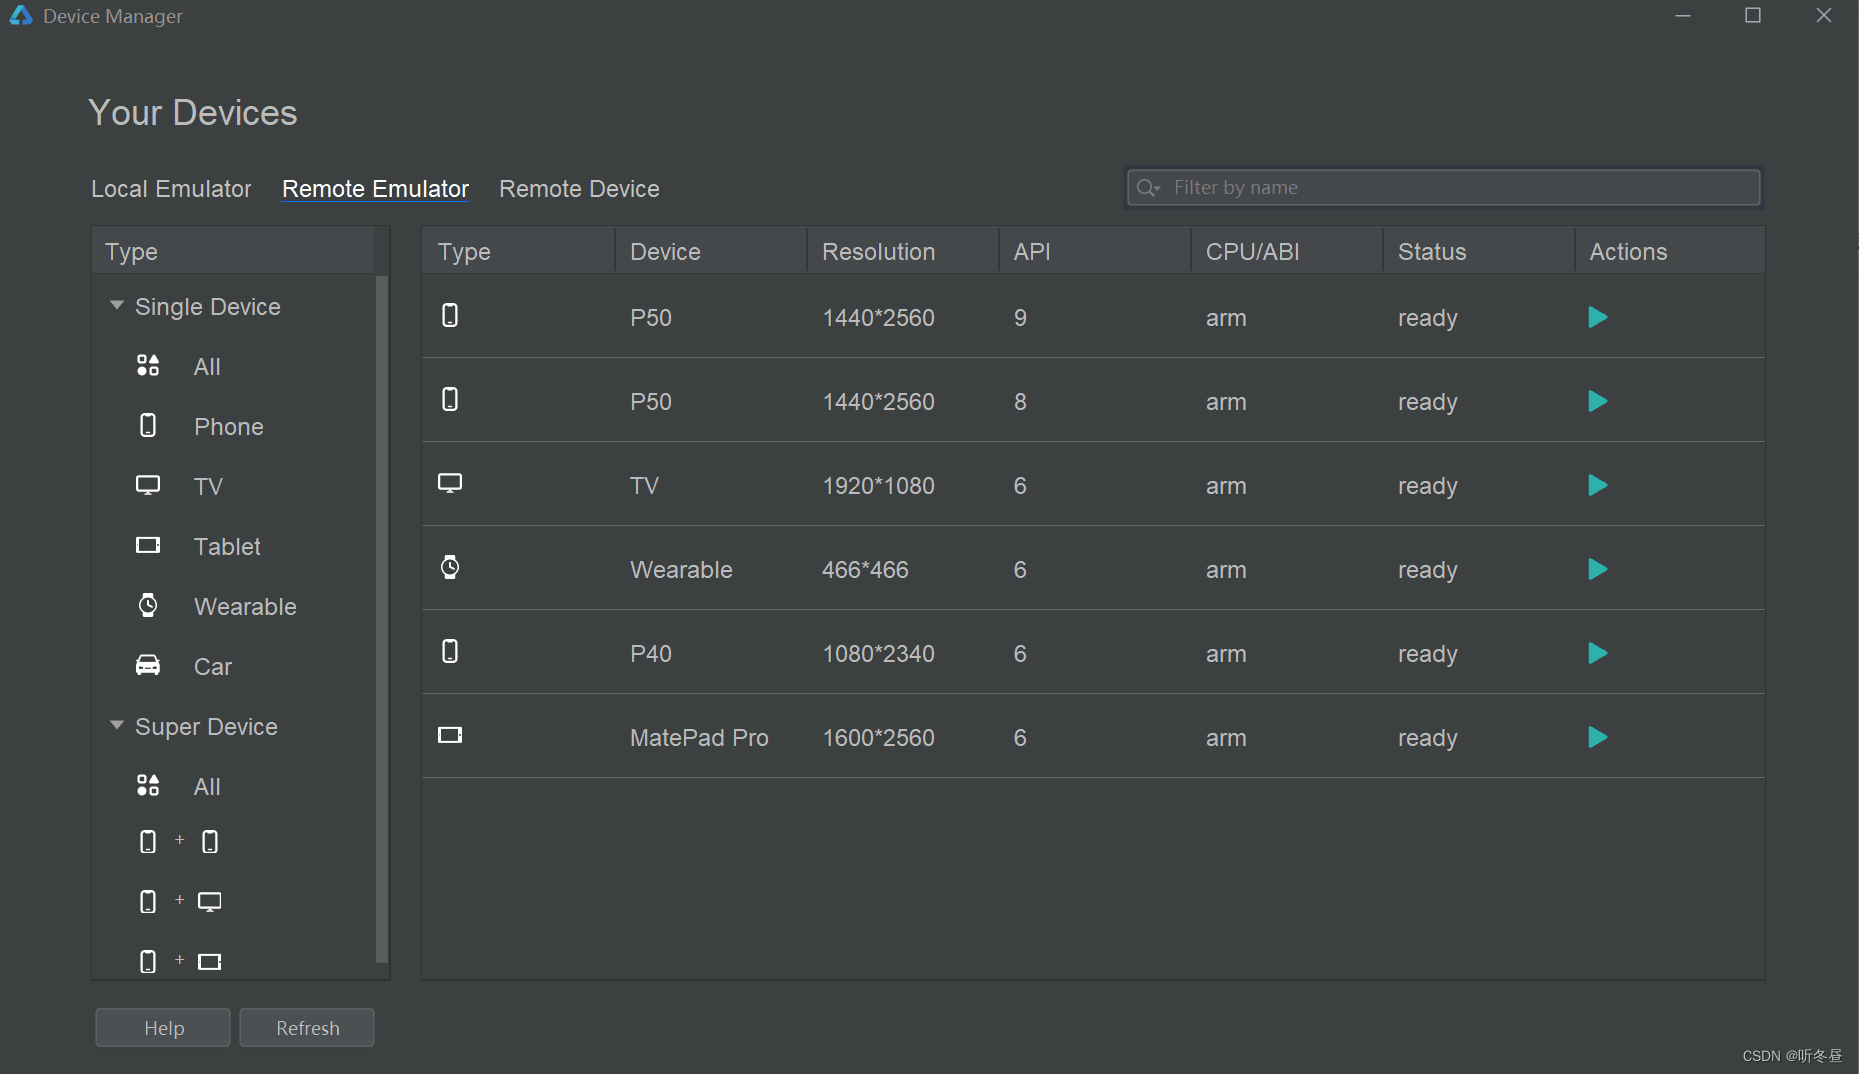Collapse the Super Device group
Screen dimensions: 1859x1074
(117, 726)
